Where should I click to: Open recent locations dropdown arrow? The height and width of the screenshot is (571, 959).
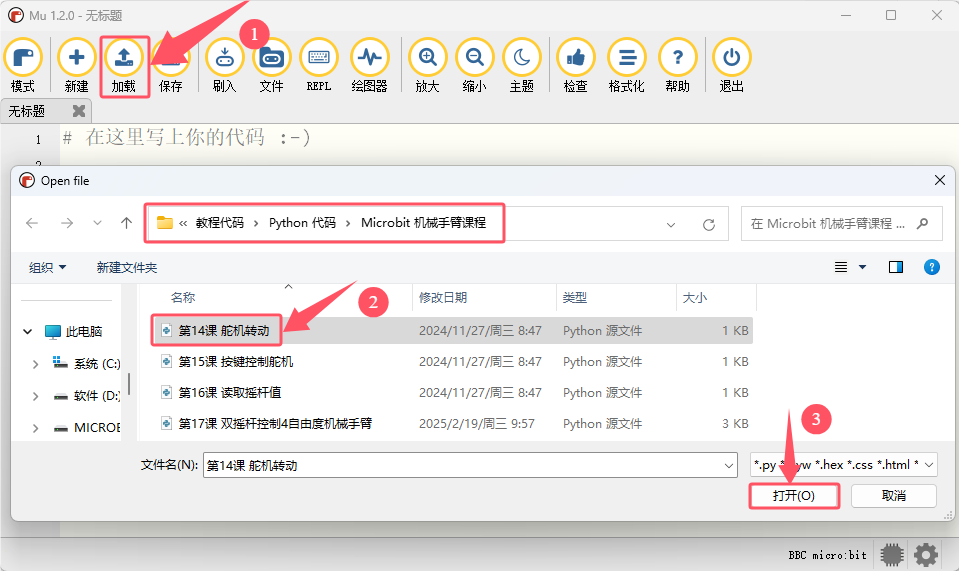tap(97, 223)
